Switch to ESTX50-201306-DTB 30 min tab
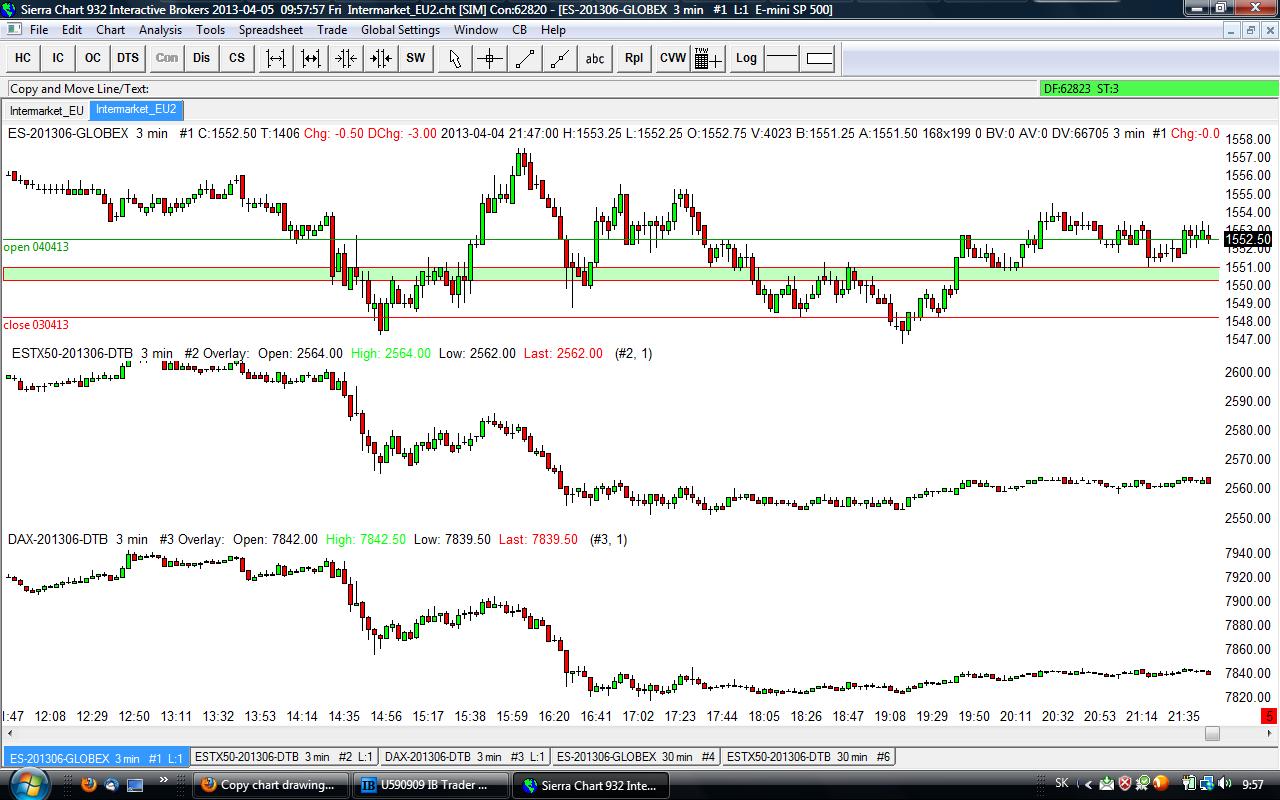The width and height of the screenshot is (1280, 800). 808,757
